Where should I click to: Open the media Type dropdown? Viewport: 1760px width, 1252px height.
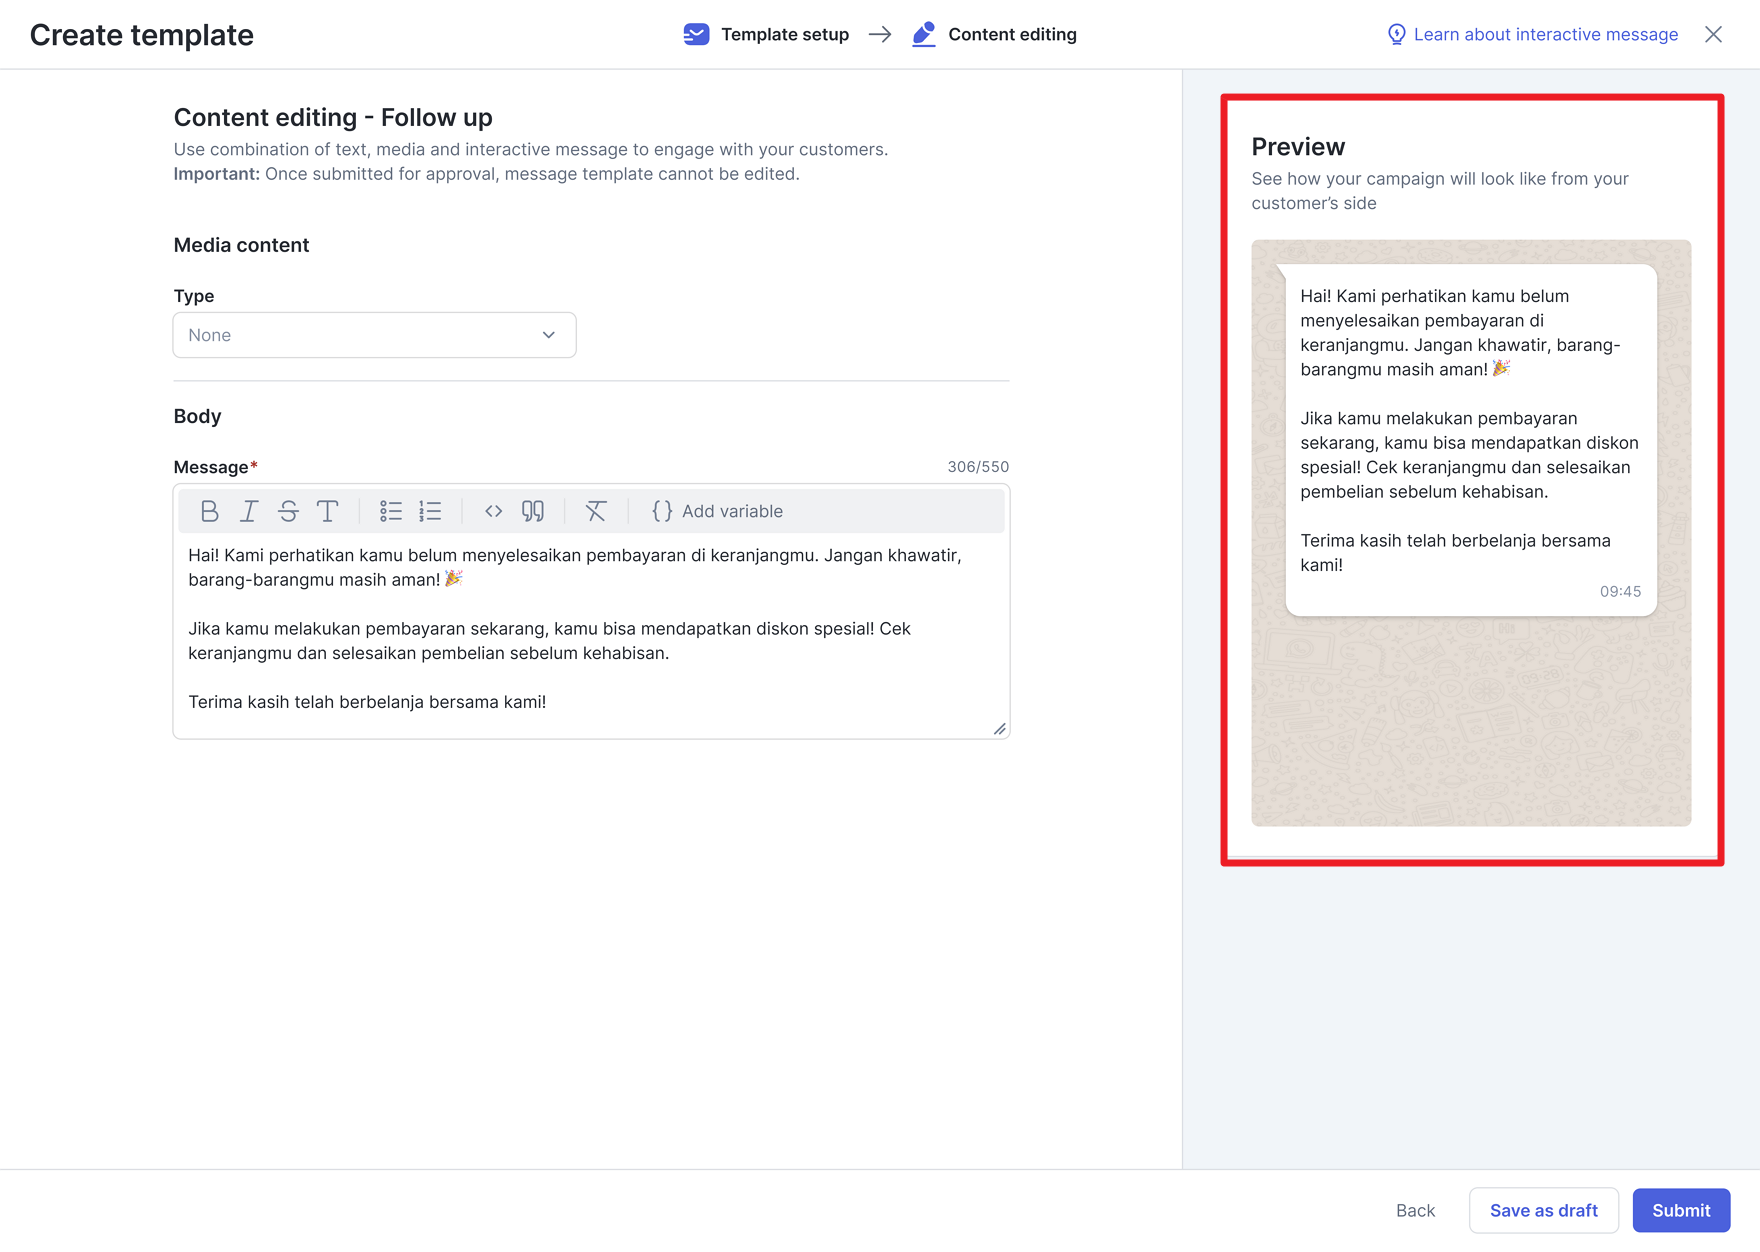coord(374,335)
